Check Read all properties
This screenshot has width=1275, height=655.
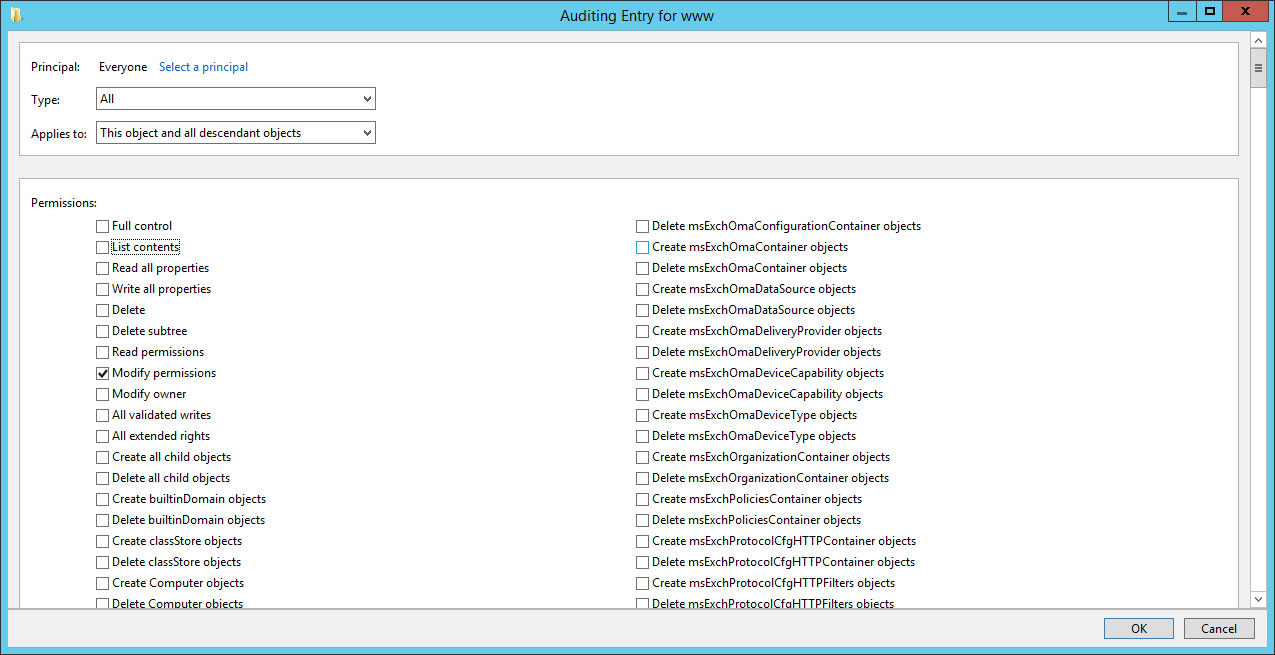(102, 268)
